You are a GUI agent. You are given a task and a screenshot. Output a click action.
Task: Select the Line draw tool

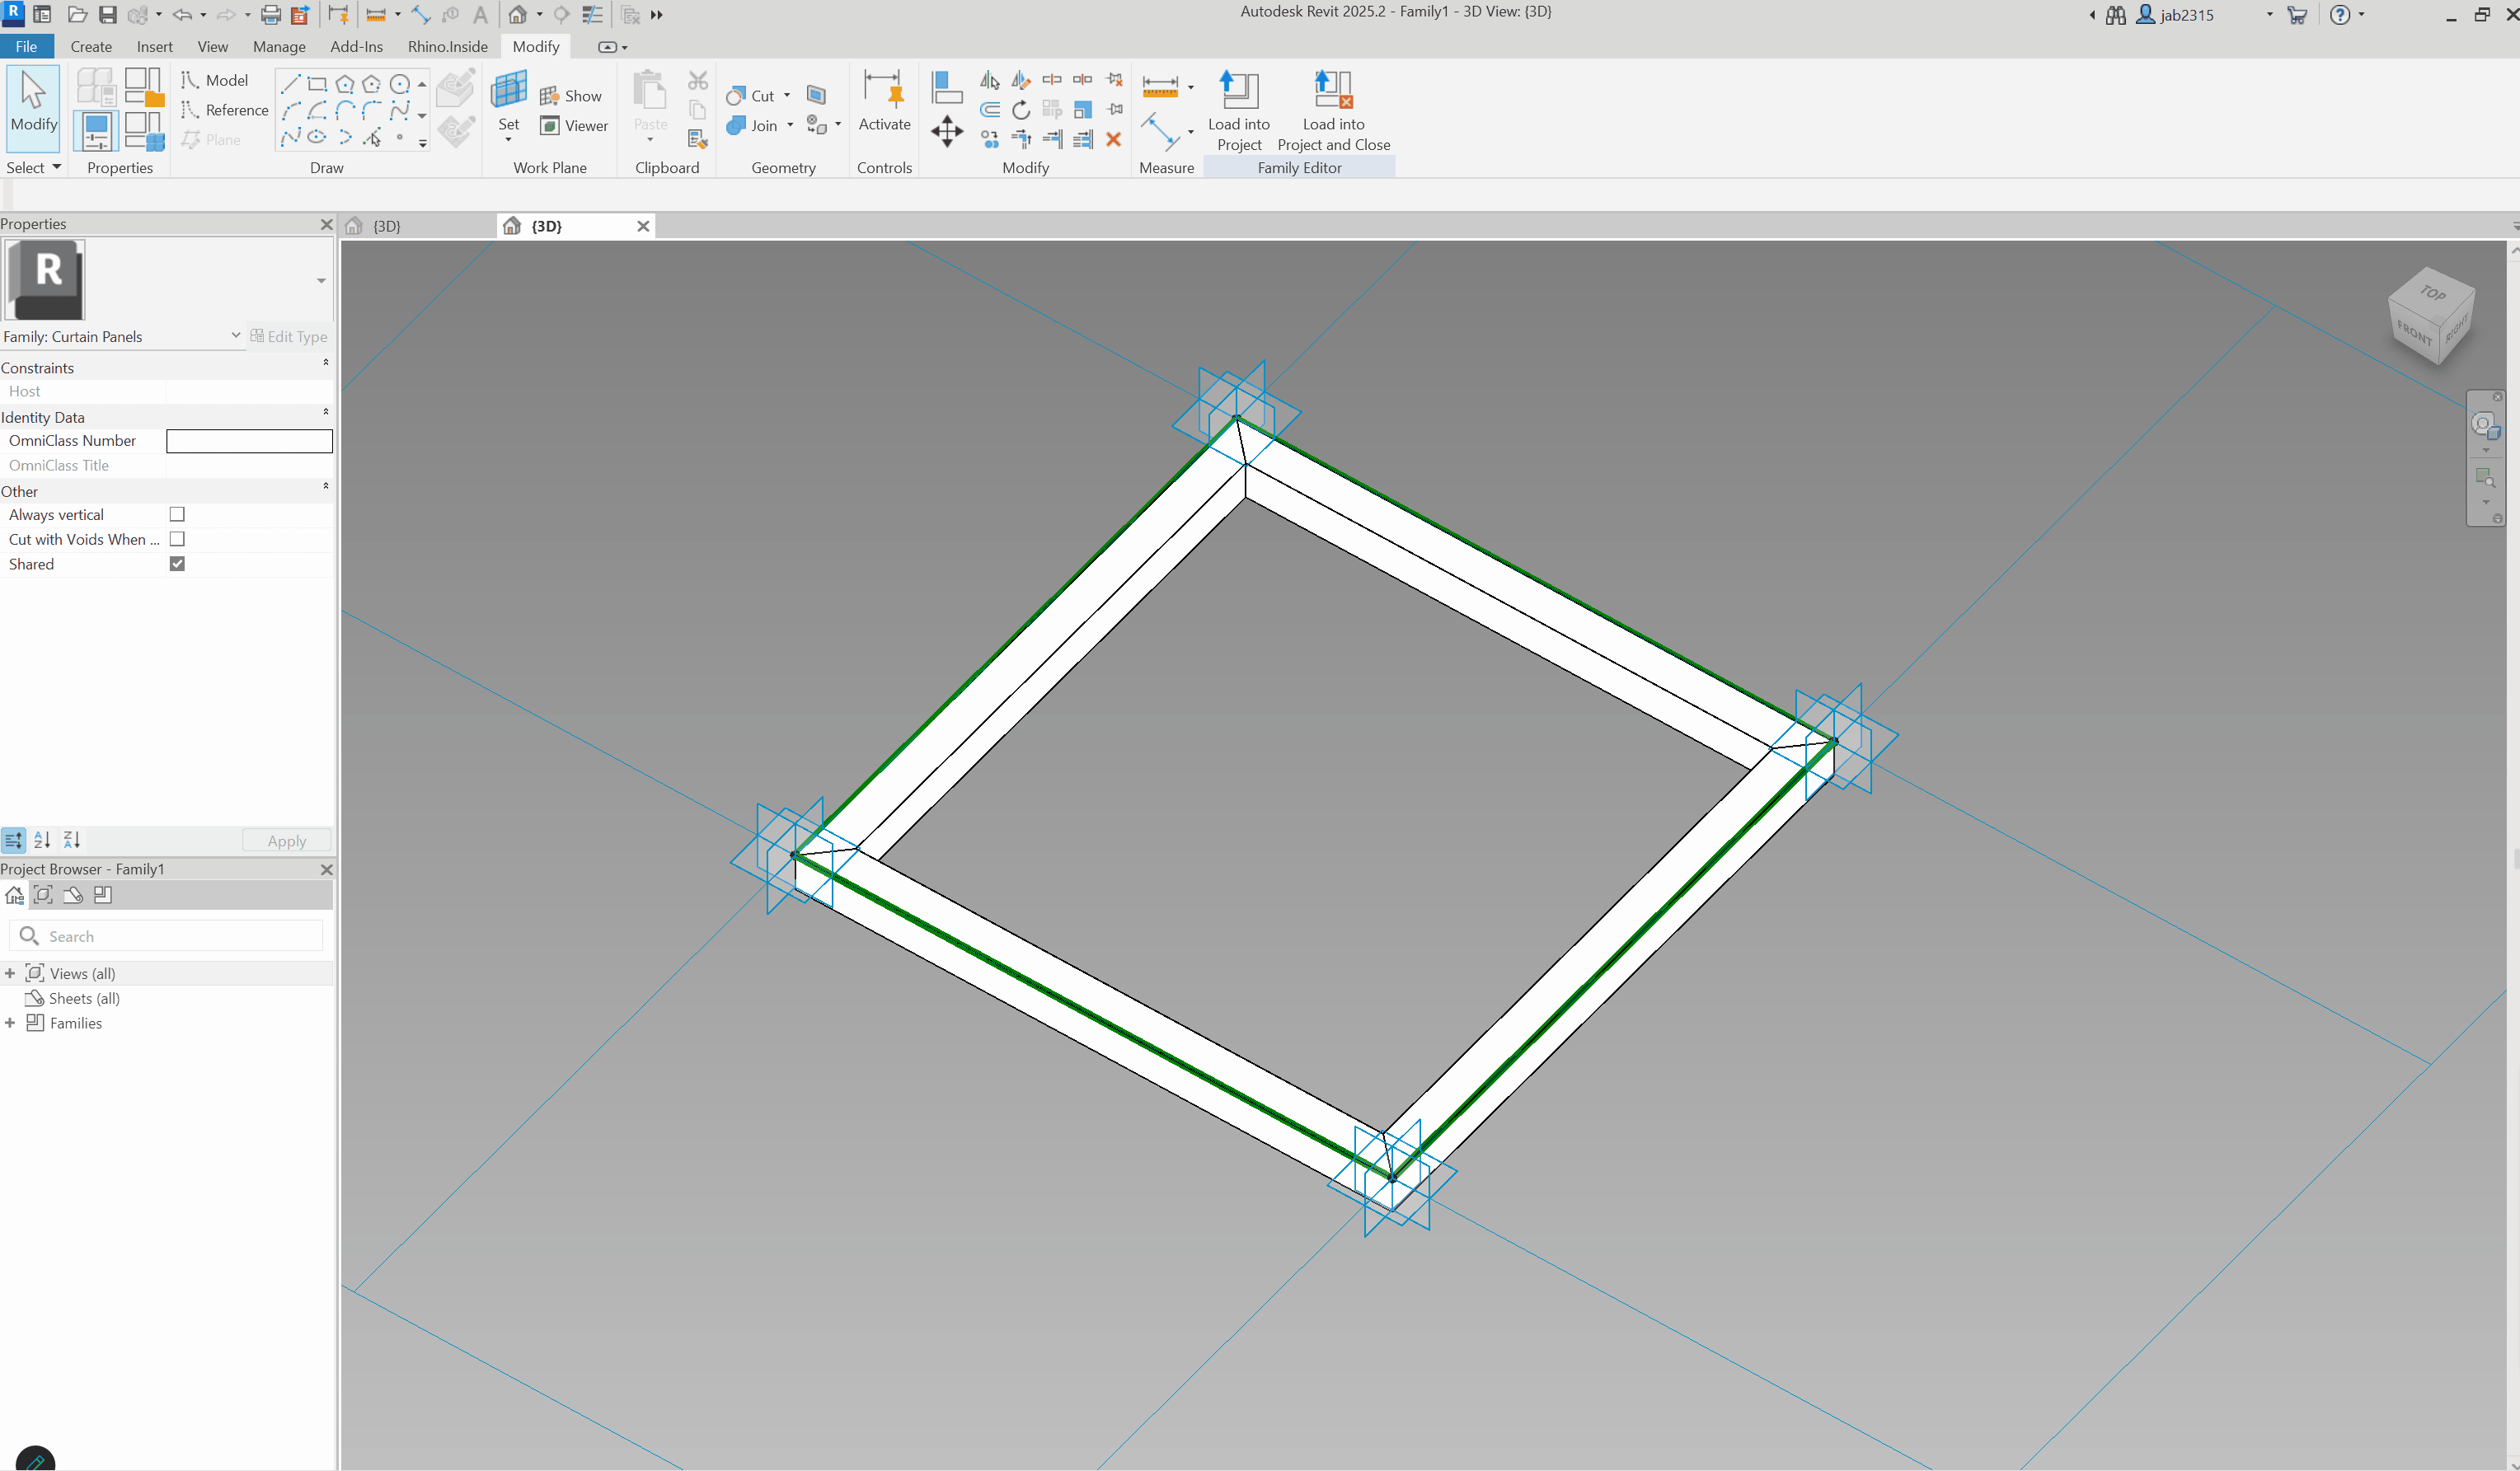click(x=290, y=84)
